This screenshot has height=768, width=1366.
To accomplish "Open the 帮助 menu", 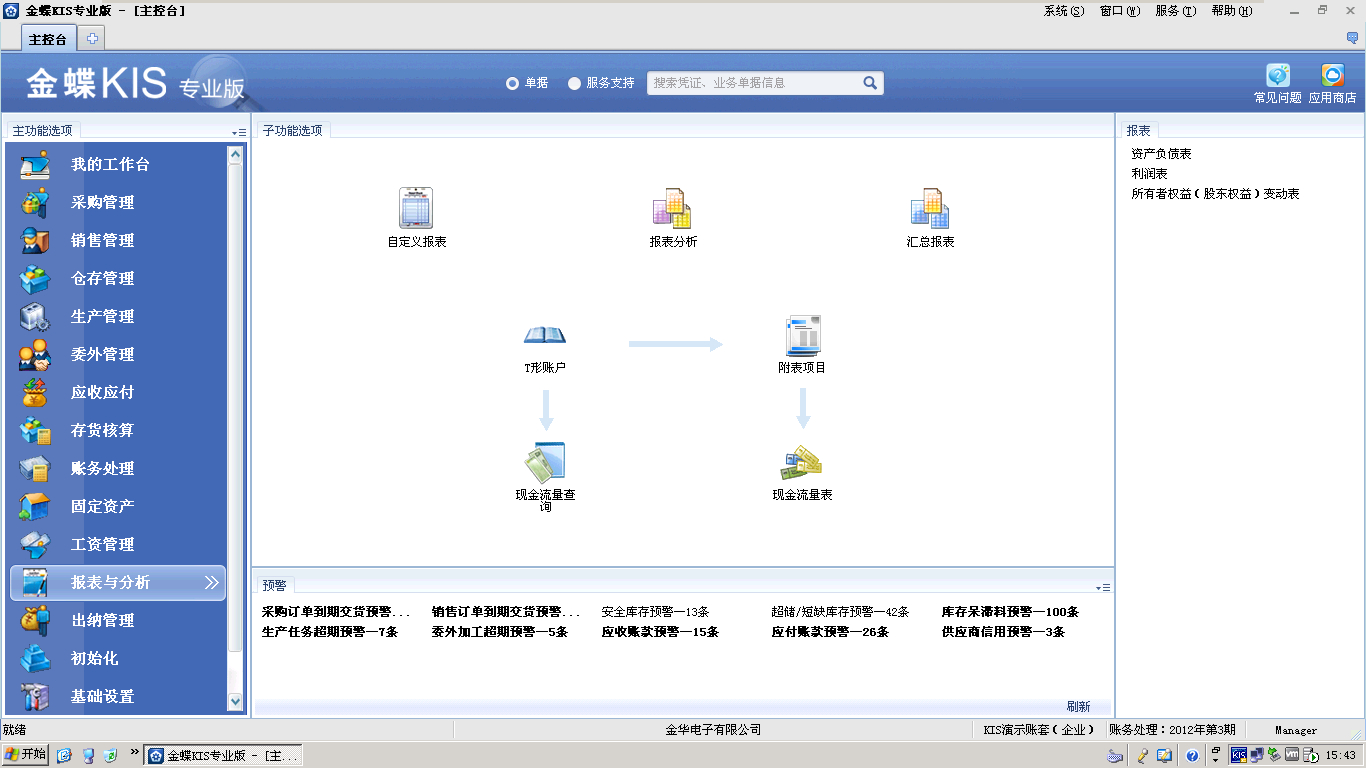I will coord(1232,11).
